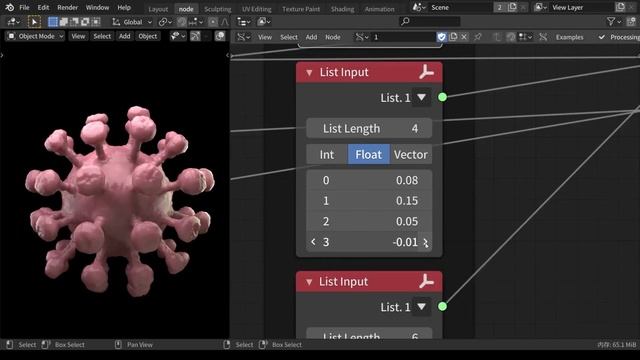Open the node editor View menu
The width and height of the screenshot is (640, 360).
coord(265,37)
